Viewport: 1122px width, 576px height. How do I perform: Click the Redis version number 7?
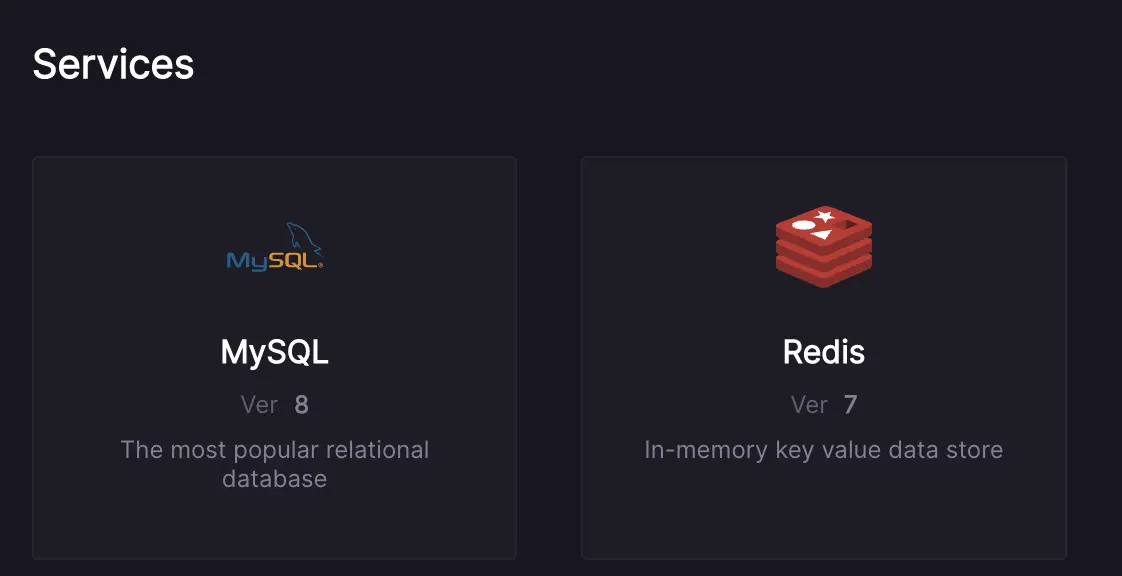(x=851, y=405)
